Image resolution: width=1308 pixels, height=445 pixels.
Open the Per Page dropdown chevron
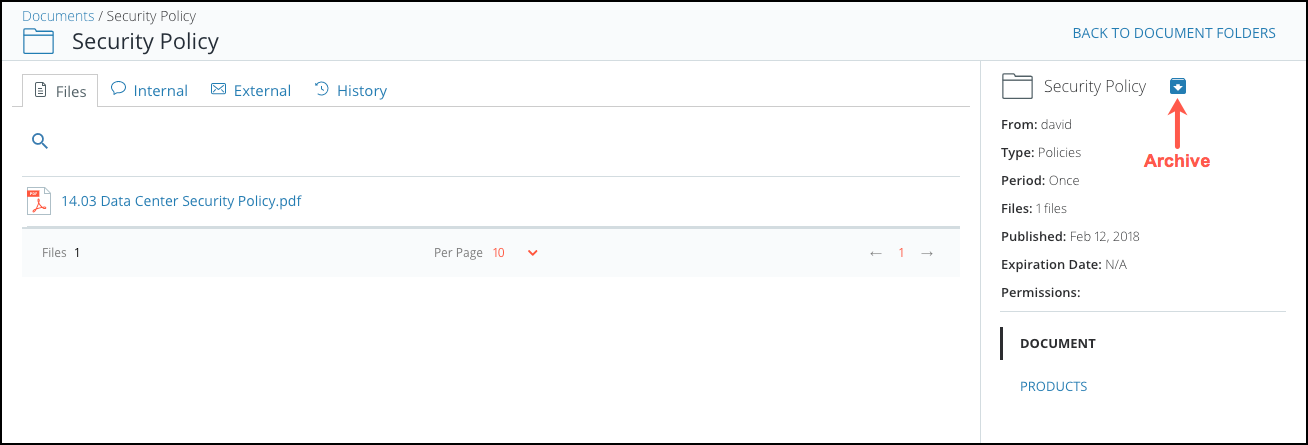click(532, 253)
